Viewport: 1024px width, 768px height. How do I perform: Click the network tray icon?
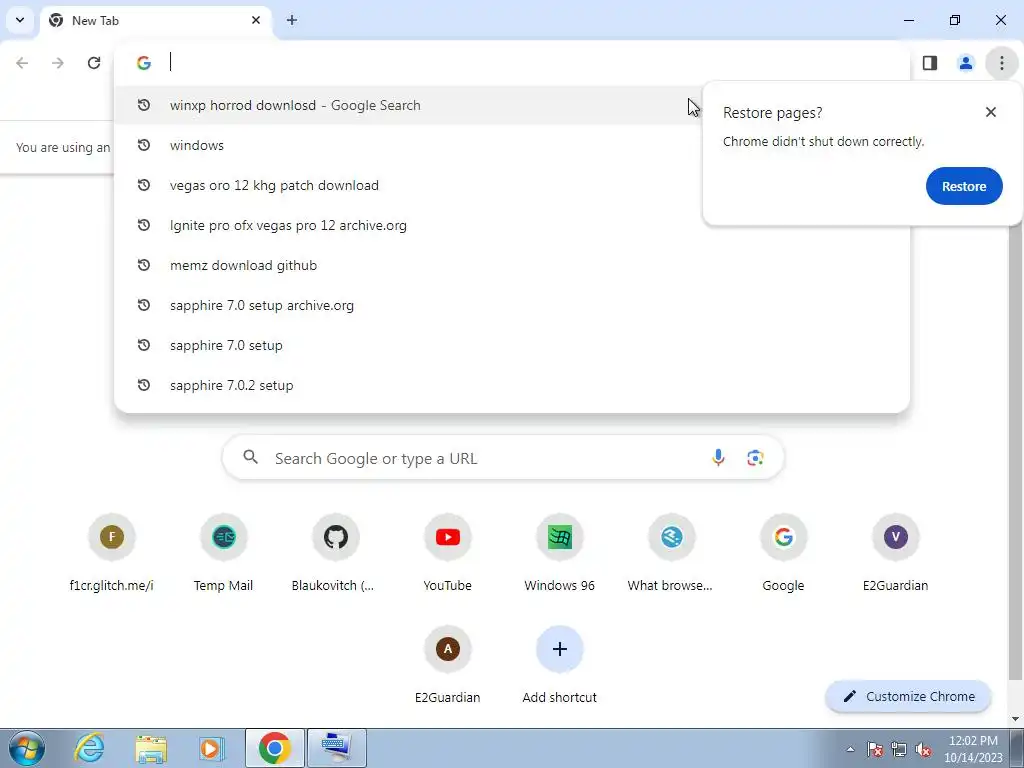(899, 749)
